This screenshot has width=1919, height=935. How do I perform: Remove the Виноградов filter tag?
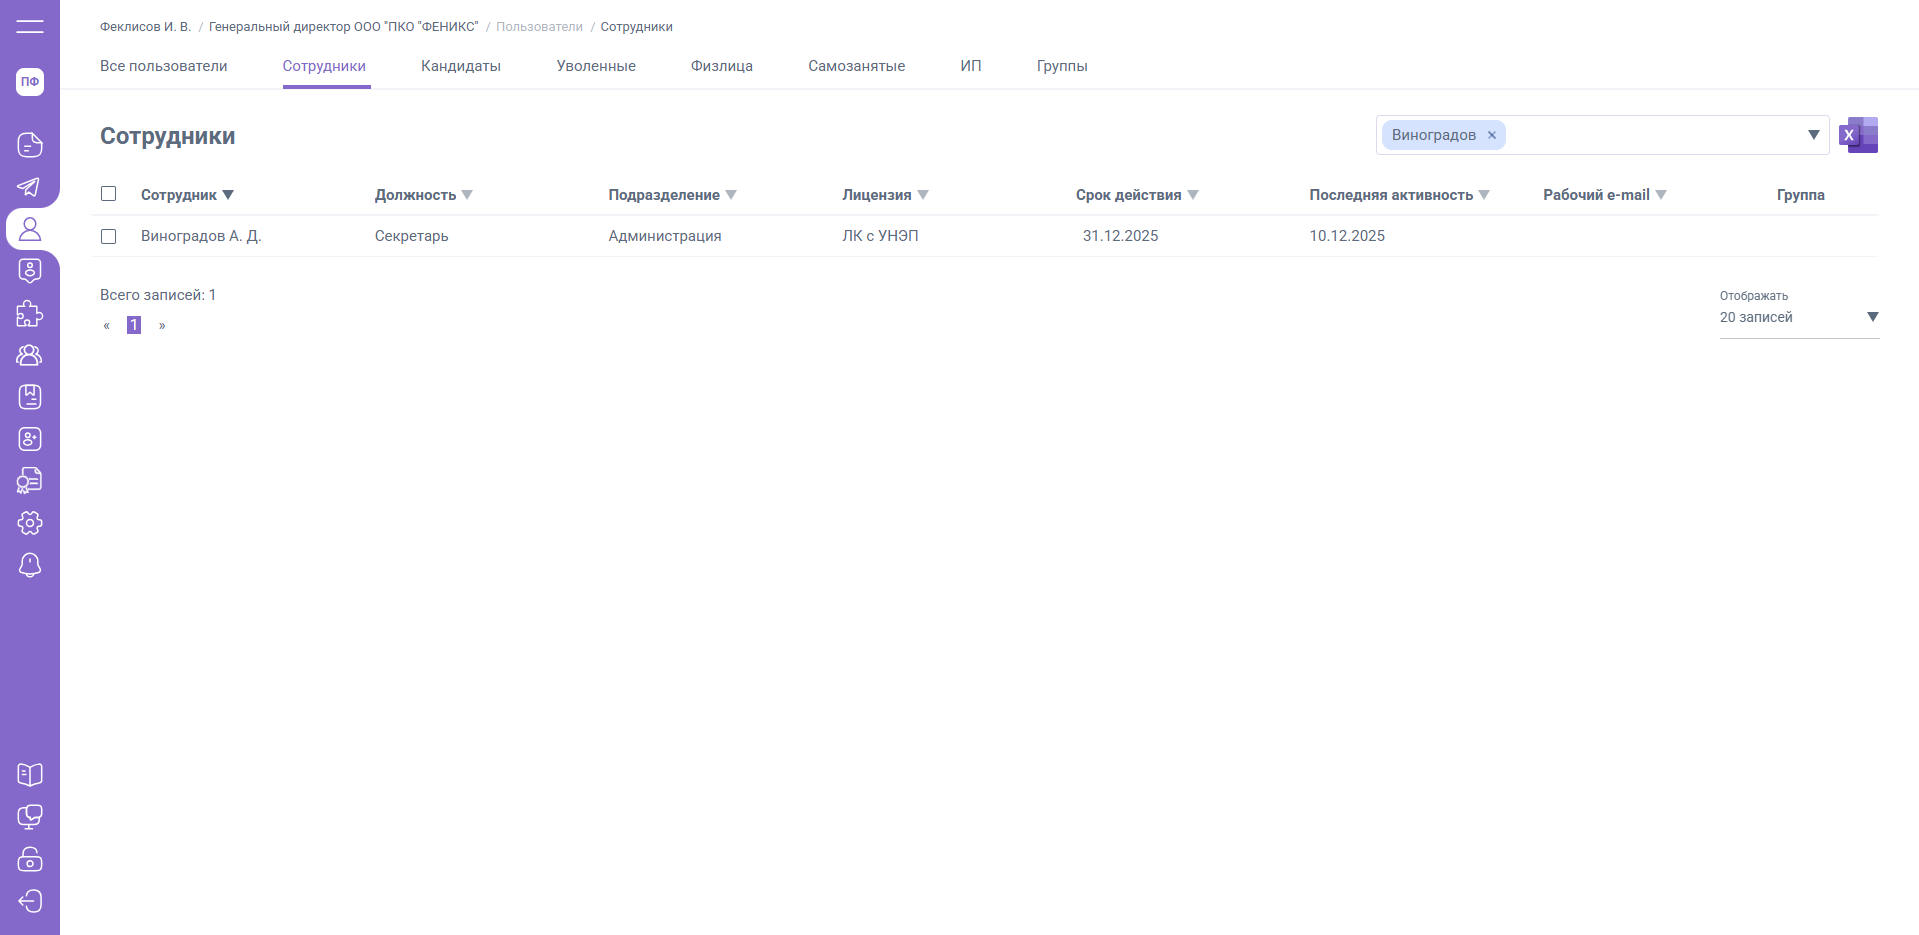[1492, 135]
